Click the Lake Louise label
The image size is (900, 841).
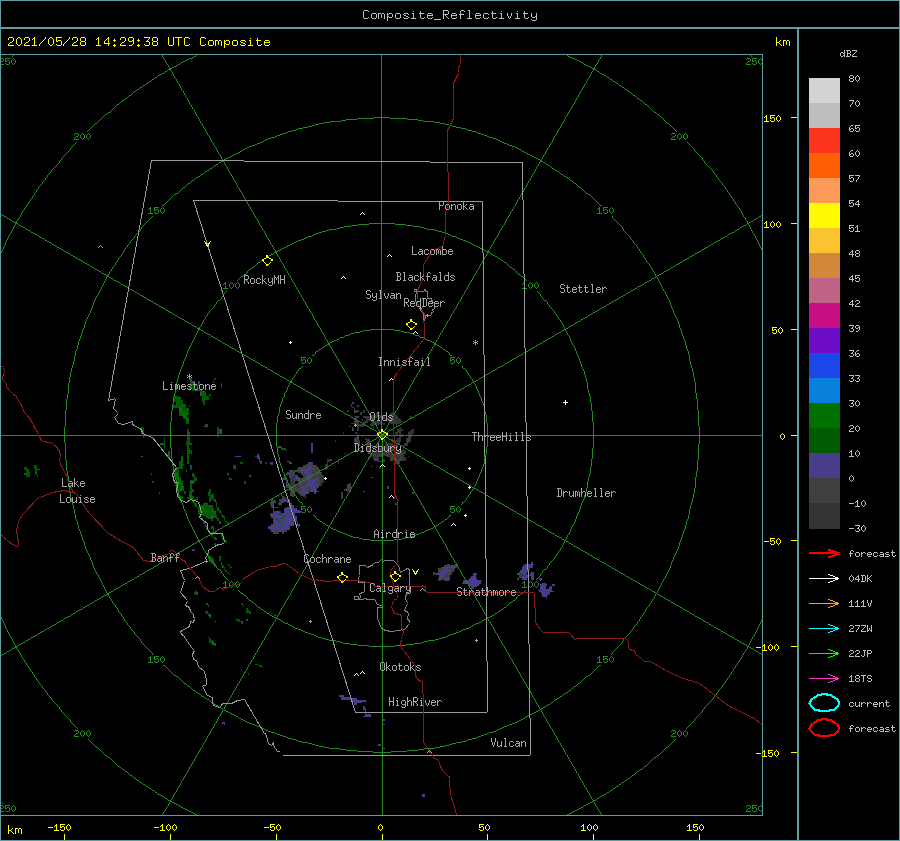[x=77, y=491]
